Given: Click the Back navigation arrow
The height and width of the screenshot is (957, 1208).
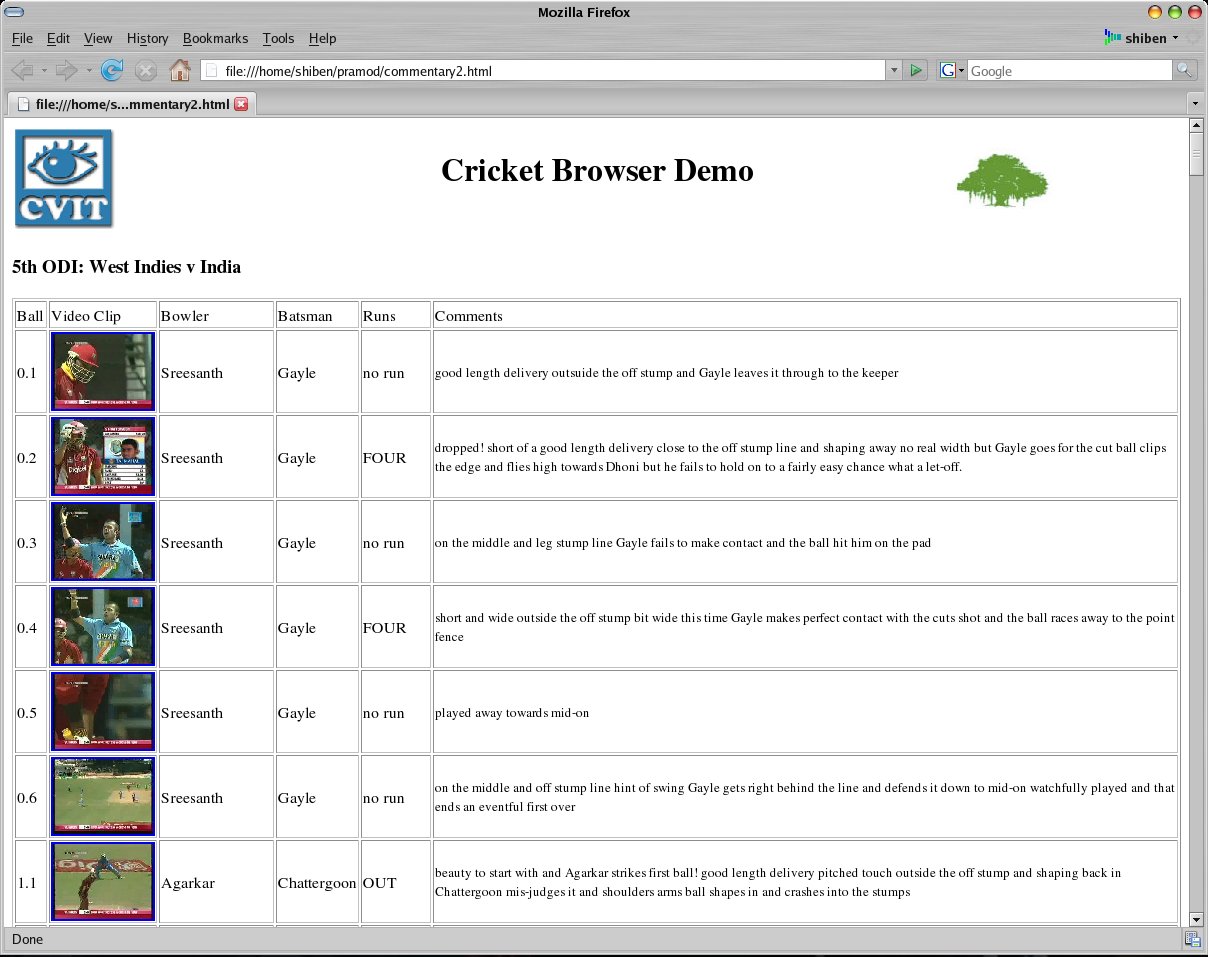Looking at the screenshot, I should (x=22, y=70).
